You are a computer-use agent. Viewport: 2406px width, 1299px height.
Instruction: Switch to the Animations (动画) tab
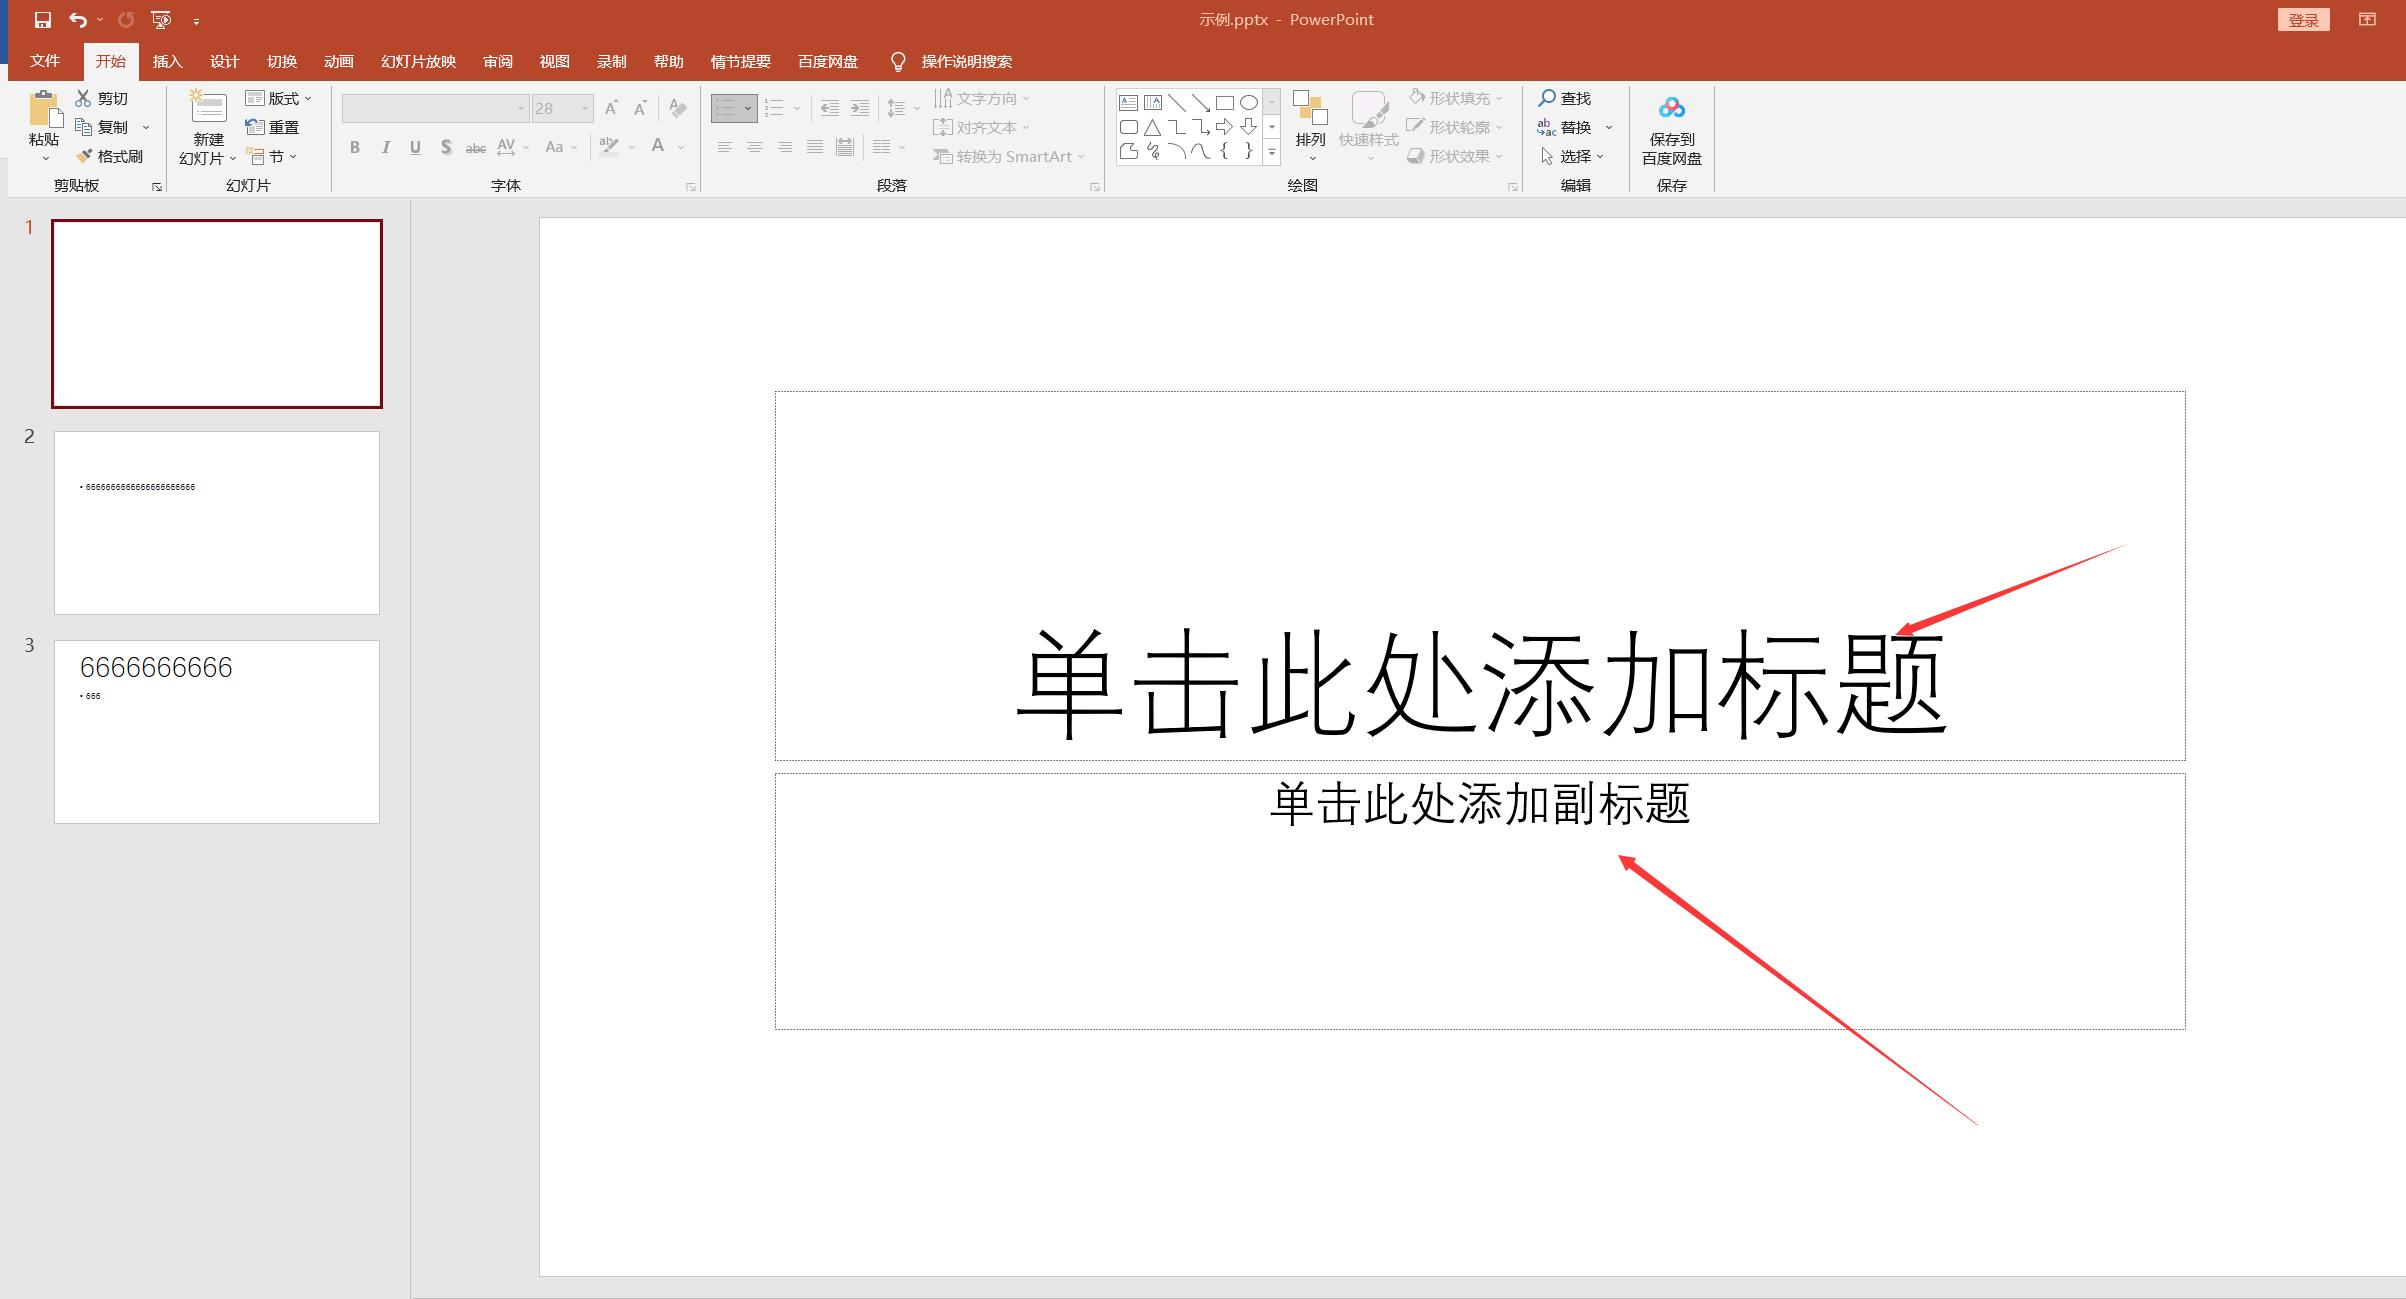tap(339, 61)
